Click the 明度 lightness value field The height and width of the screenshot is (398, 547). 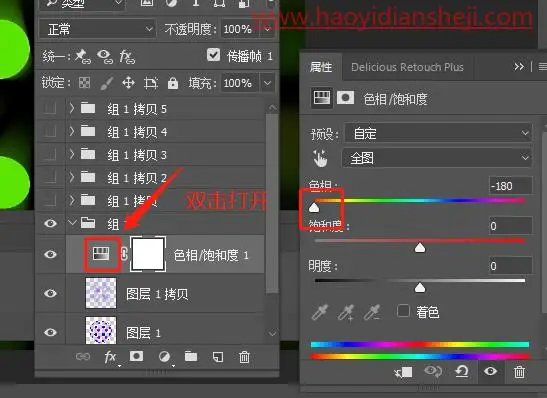510,266
